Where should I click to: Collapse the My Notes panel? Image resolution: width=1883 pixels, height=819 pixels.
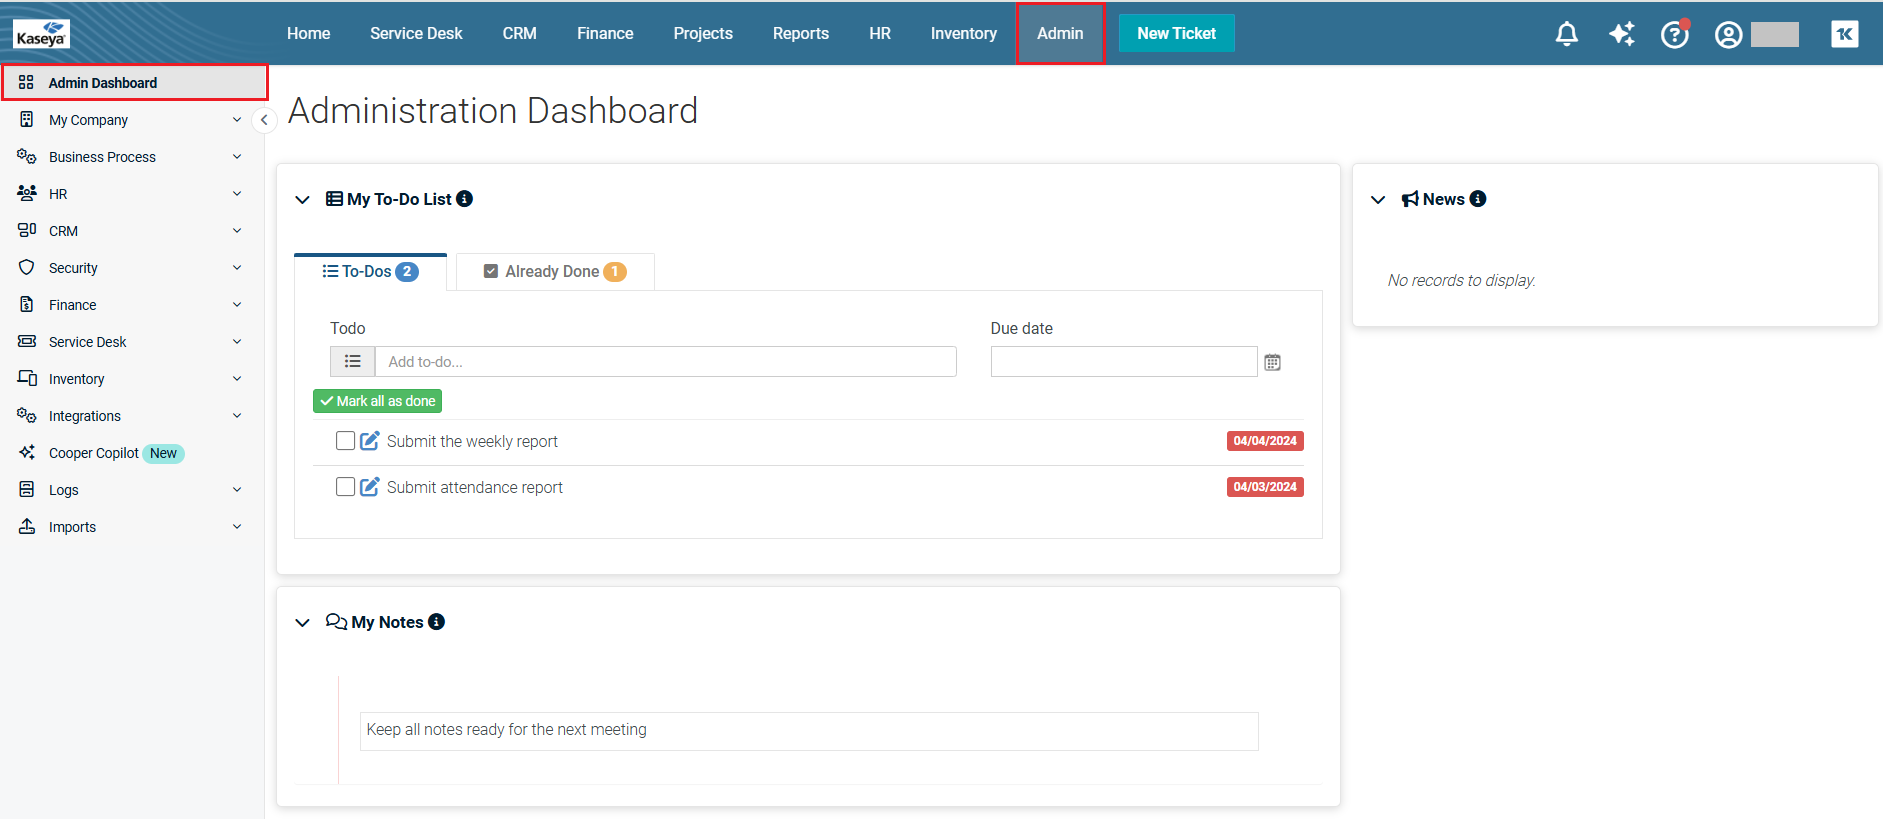303,623
